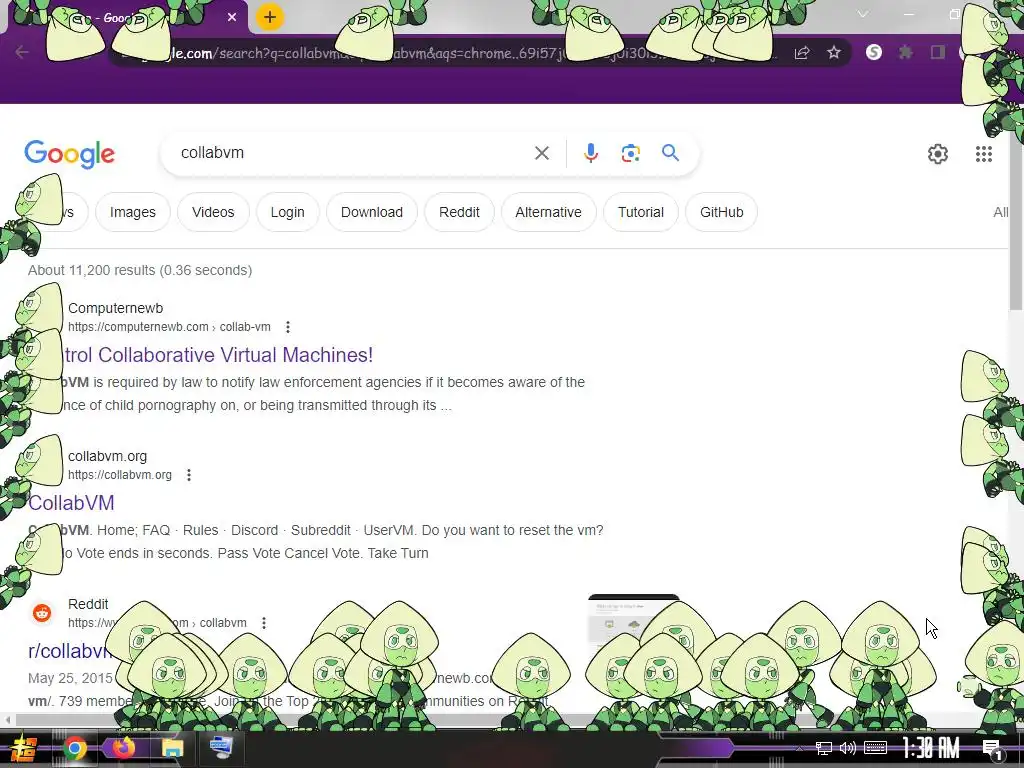
Task: Select the Reddit search chip
Action: (x=459, y=212)
